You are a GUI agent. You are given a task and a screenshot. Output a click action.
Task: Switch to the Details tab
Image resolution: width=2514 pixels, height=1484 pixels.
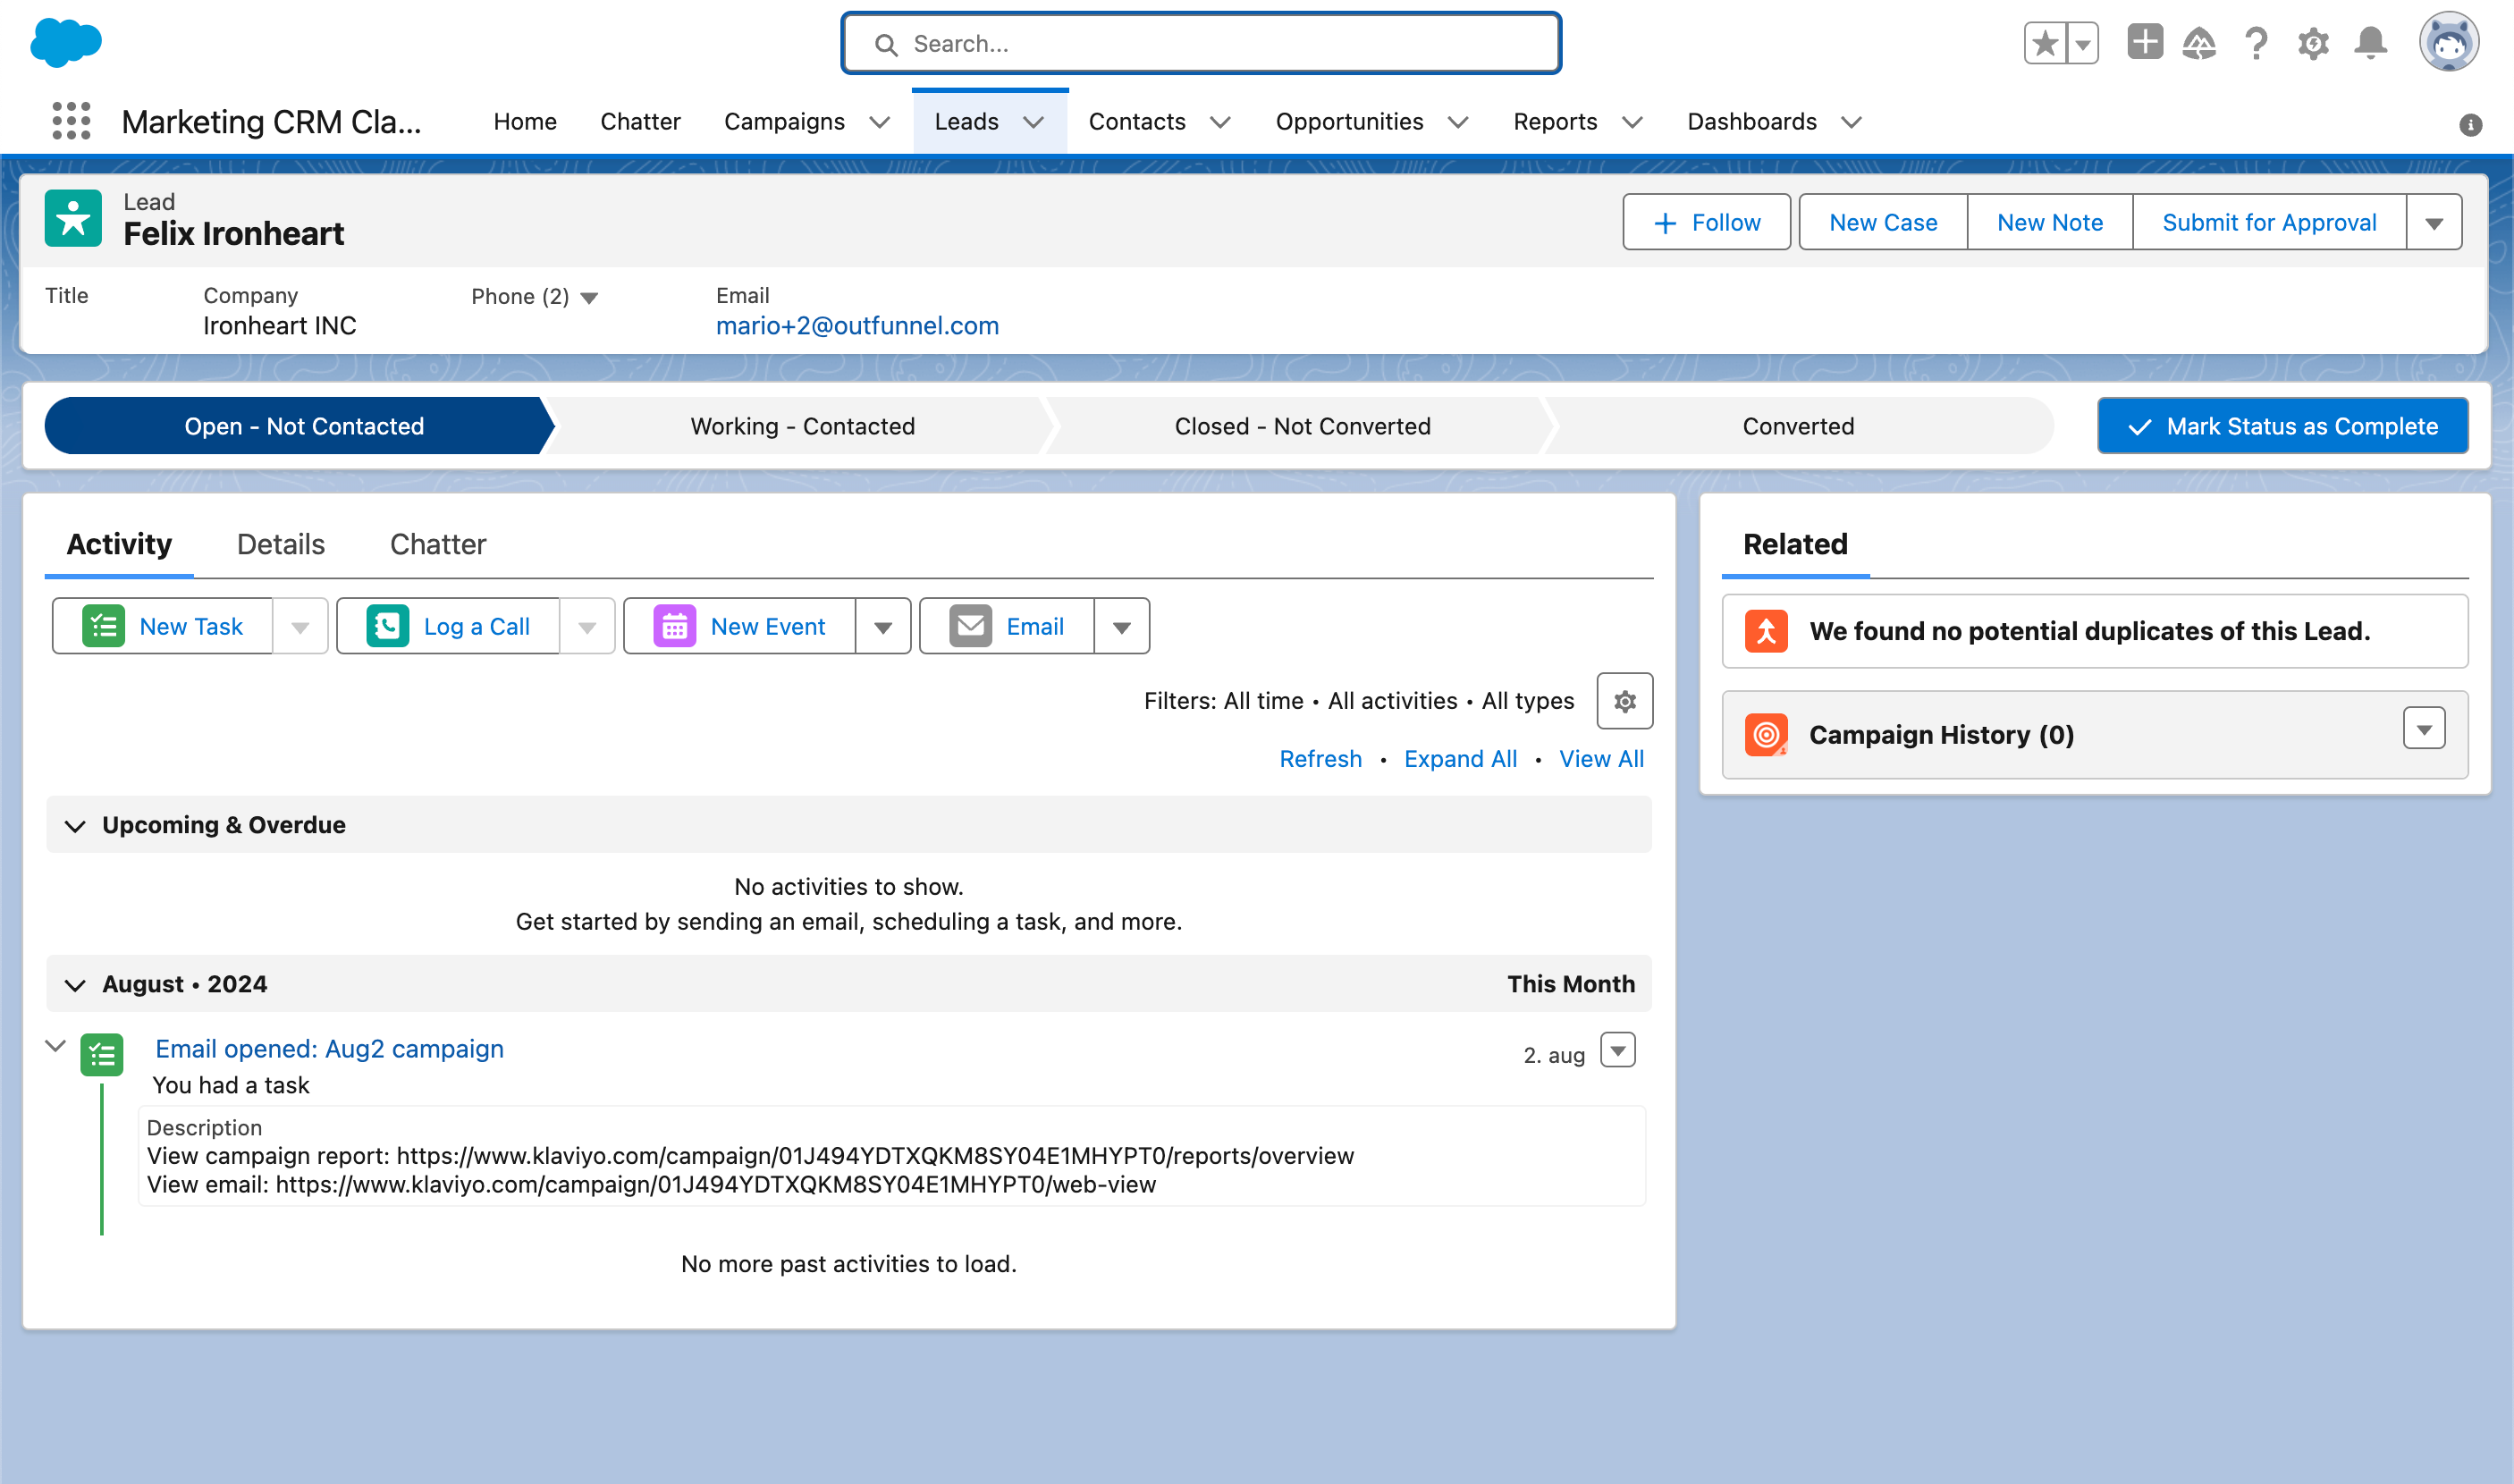point(280,544)
